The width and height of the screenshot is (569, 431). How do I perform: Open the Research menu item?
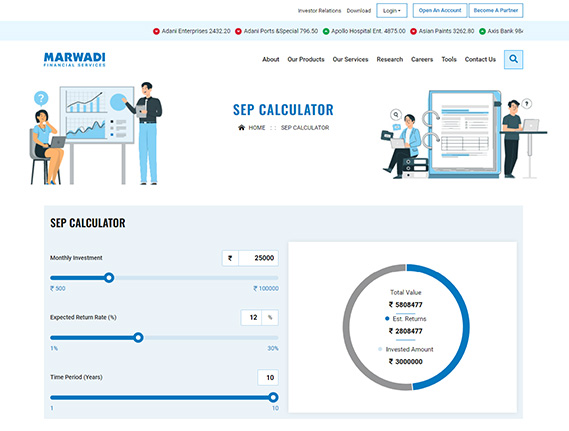[x=390, y=59]
